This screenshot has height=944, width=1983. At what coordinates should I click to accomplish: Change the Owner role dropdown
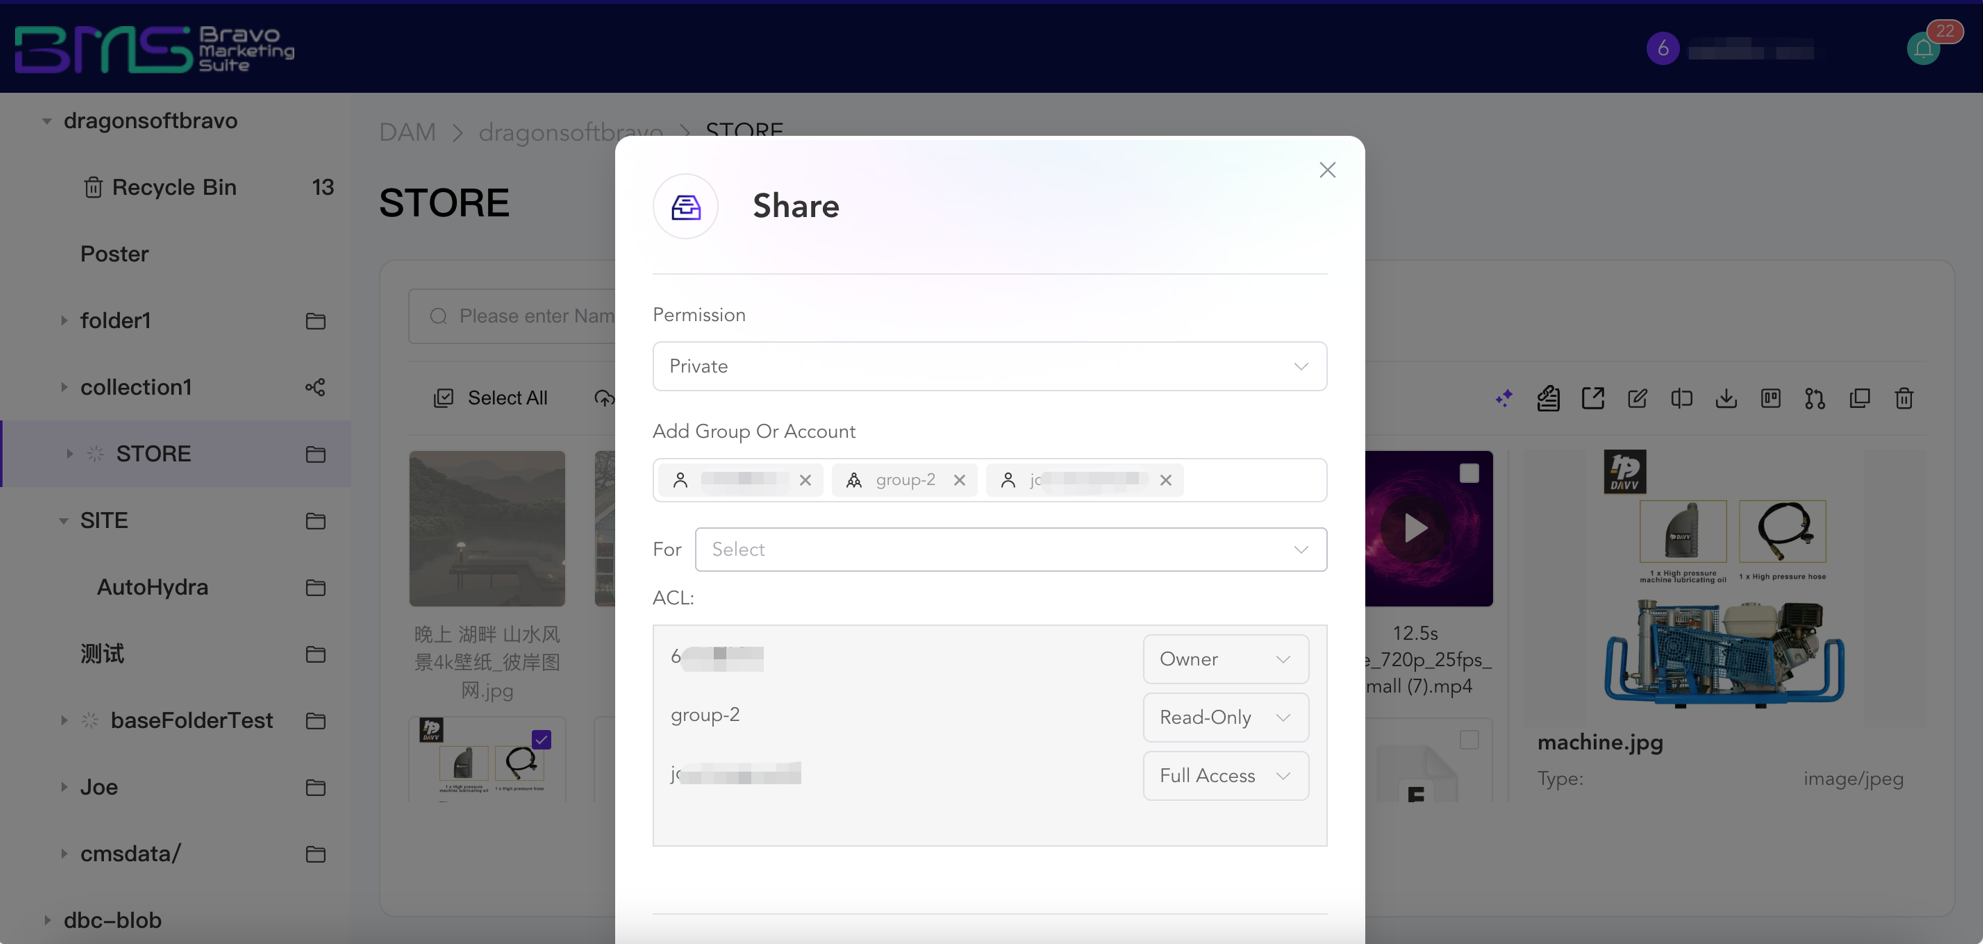click(x=1226, y=659)
